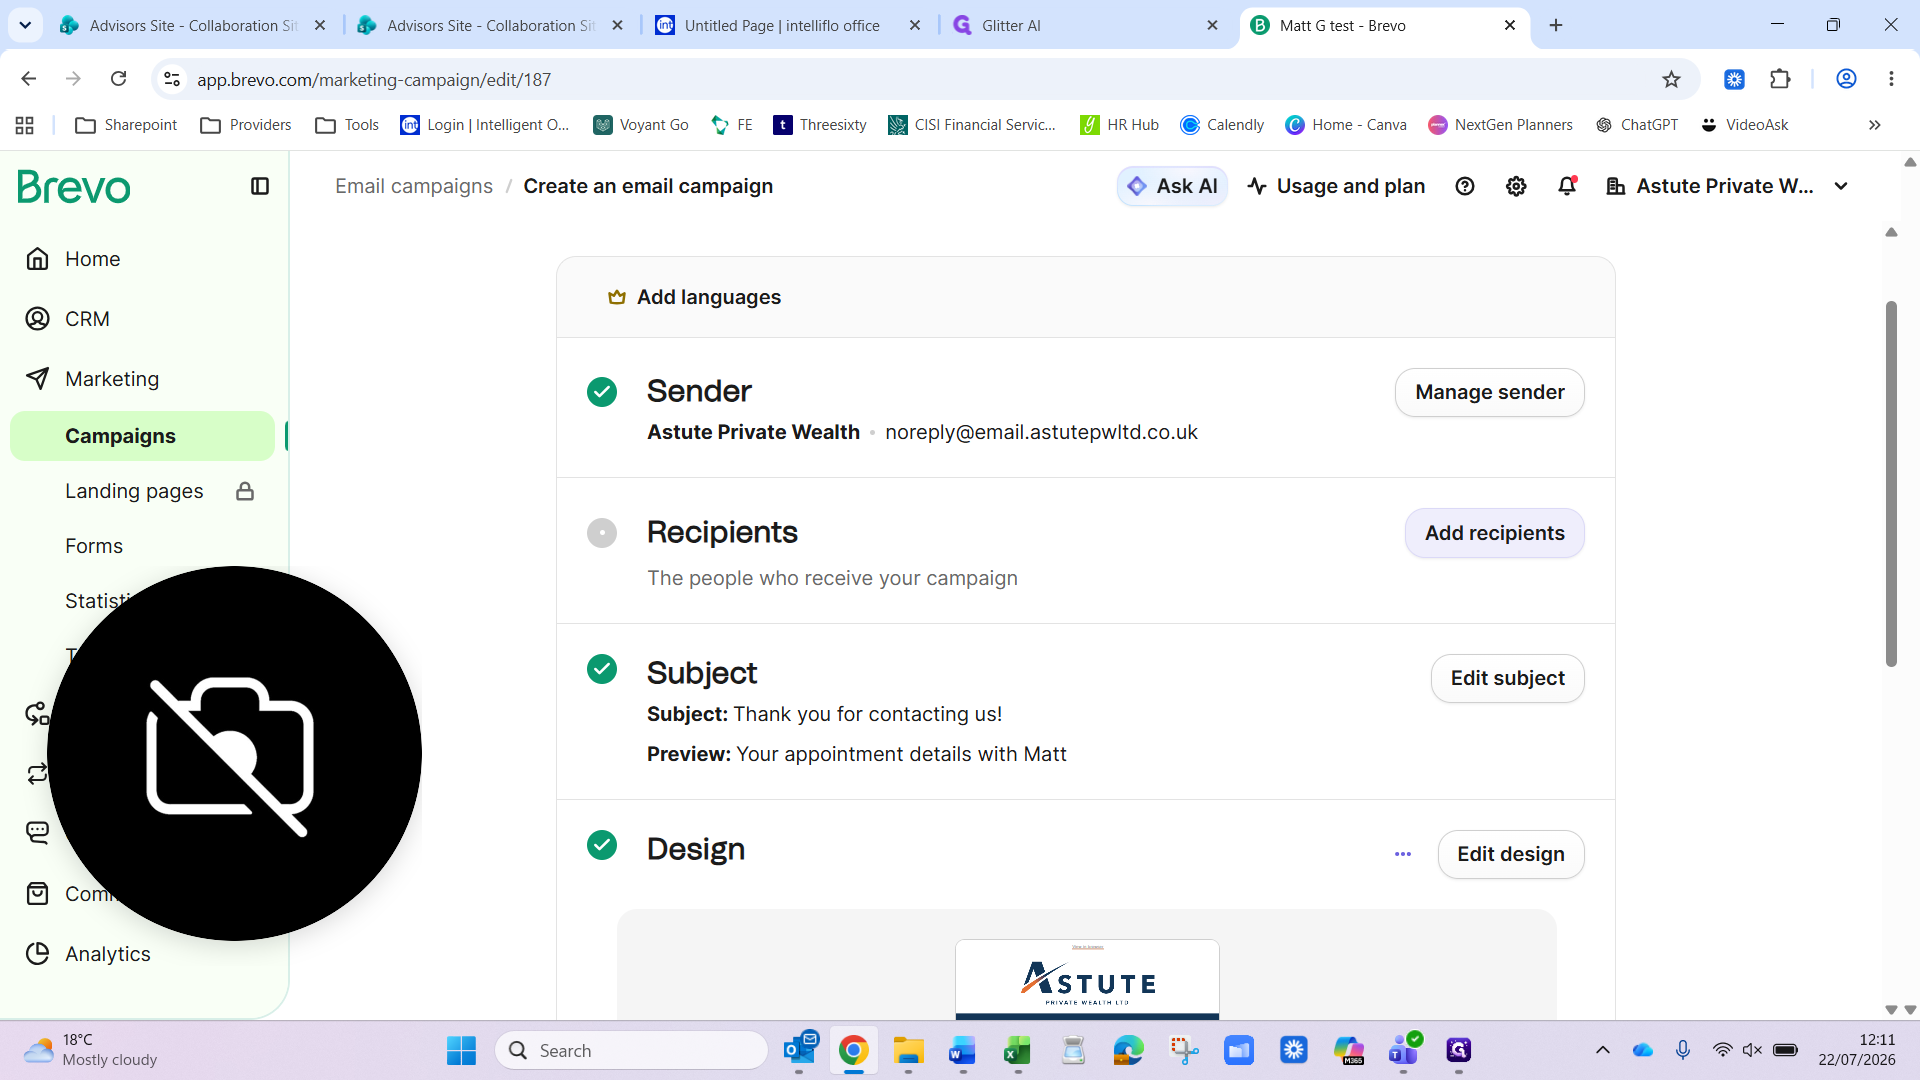1920x1080 pixels.
Task: Open the Providers bookmarks folder
Action: coord(246,125)
